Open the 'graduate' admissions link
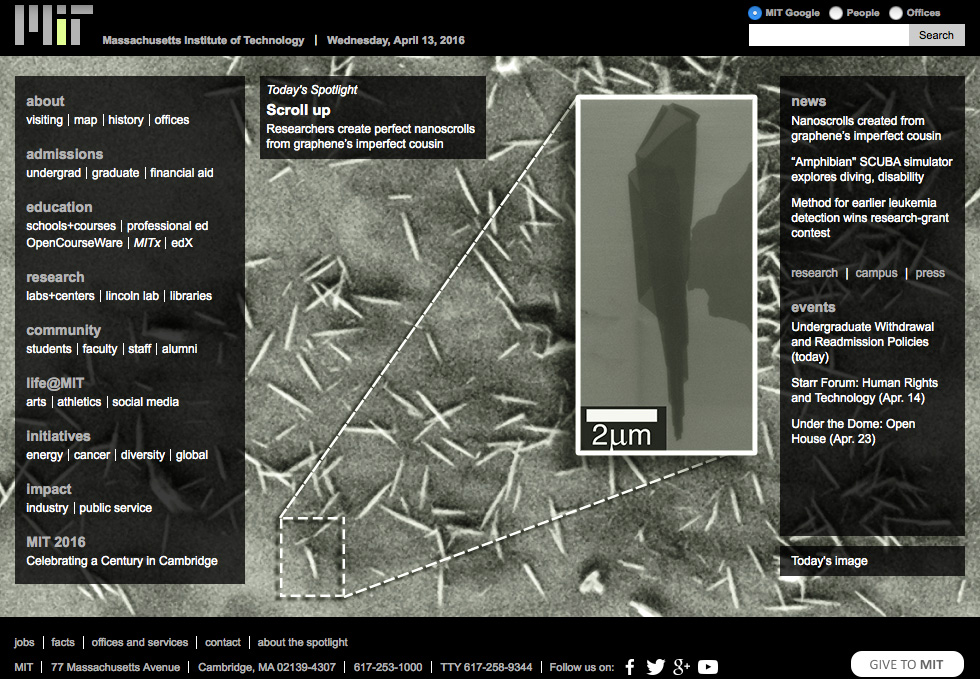Viewport: 980px width, 679px height. 116,173
